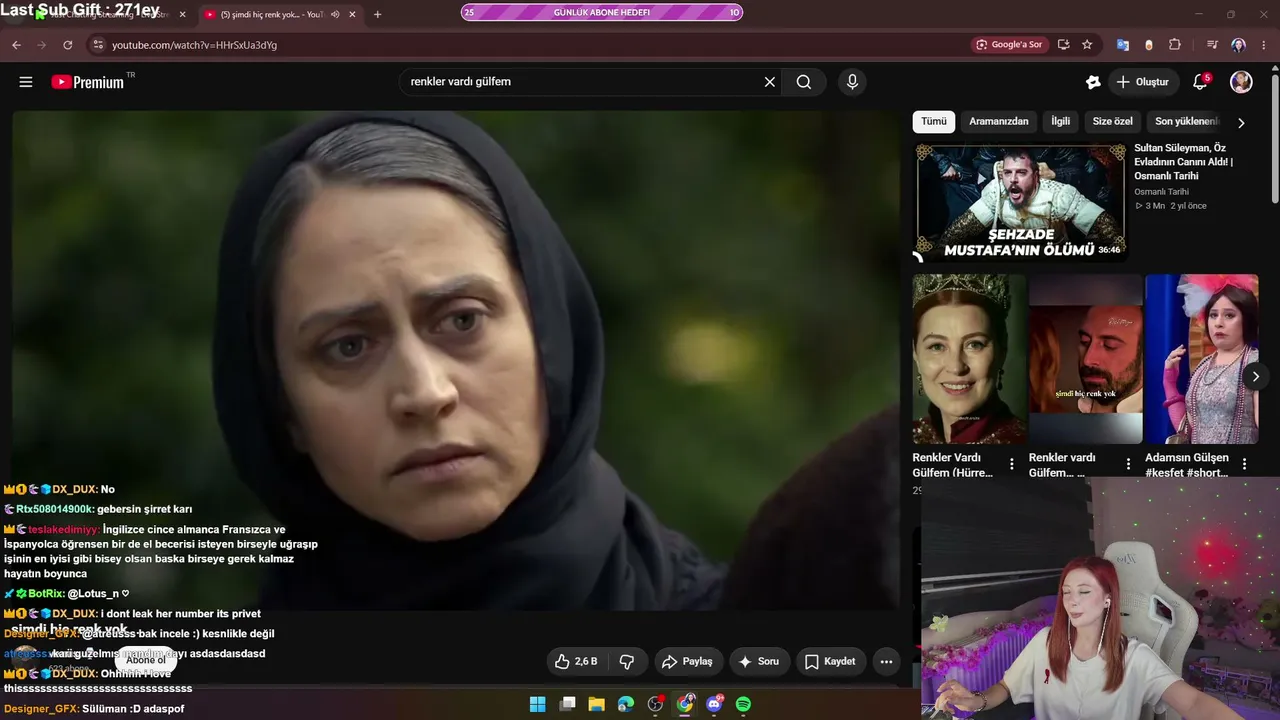
Task: Click the Google'a Sor button in the address bar
Action: 1009,45
